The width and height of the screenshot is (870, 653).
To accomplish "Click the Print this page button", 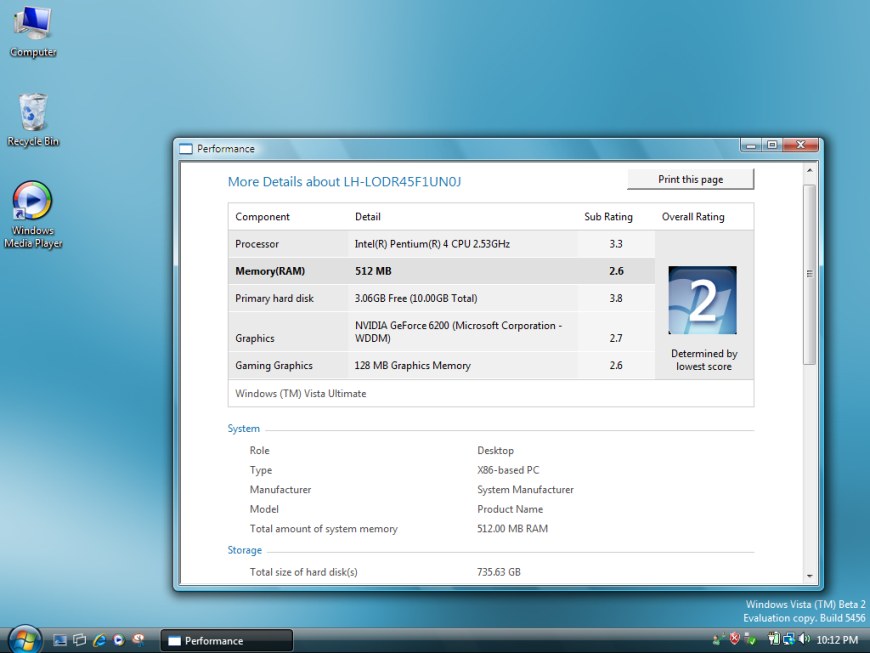I will pos(690,179).
